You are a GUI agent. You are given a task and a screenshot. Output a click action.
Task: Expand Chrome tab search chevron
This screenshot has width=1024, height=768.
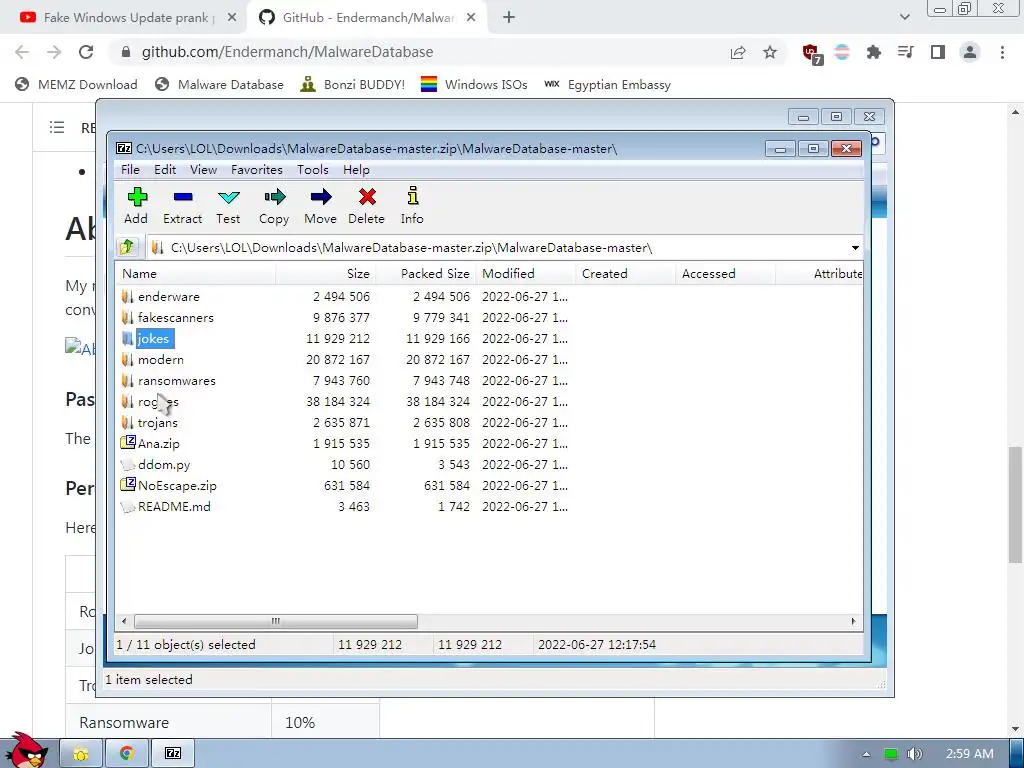click(x=904, y=17)
